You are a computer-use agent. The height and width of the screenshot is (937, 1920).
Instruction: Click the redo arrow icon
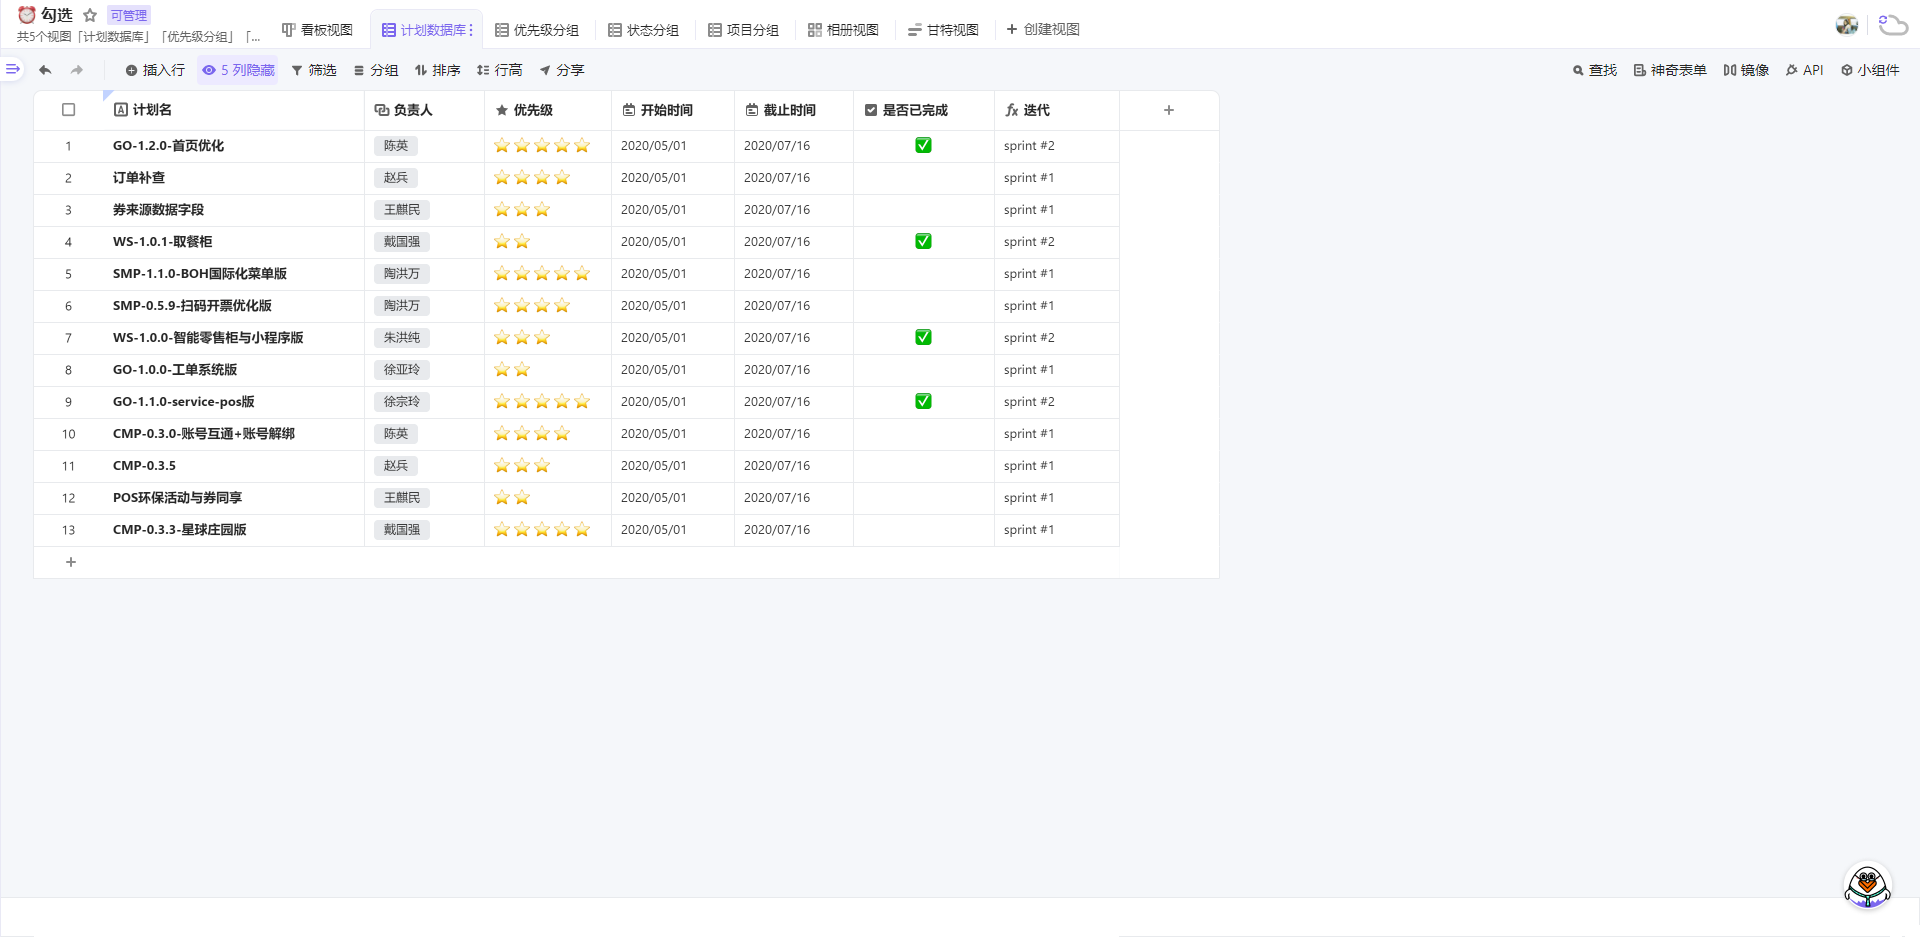[x=77, y=70]
